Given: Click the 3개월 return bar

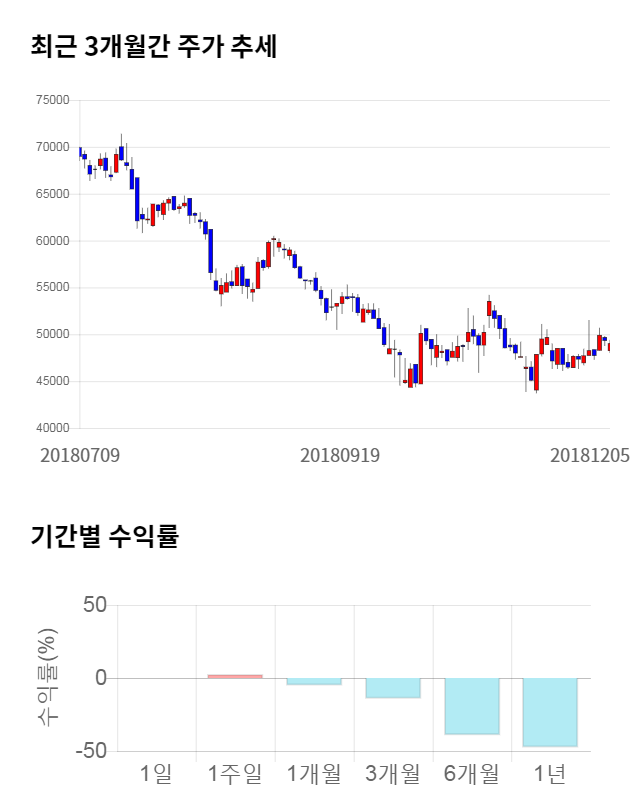Looking at the screenshot, I should [393, 688].
